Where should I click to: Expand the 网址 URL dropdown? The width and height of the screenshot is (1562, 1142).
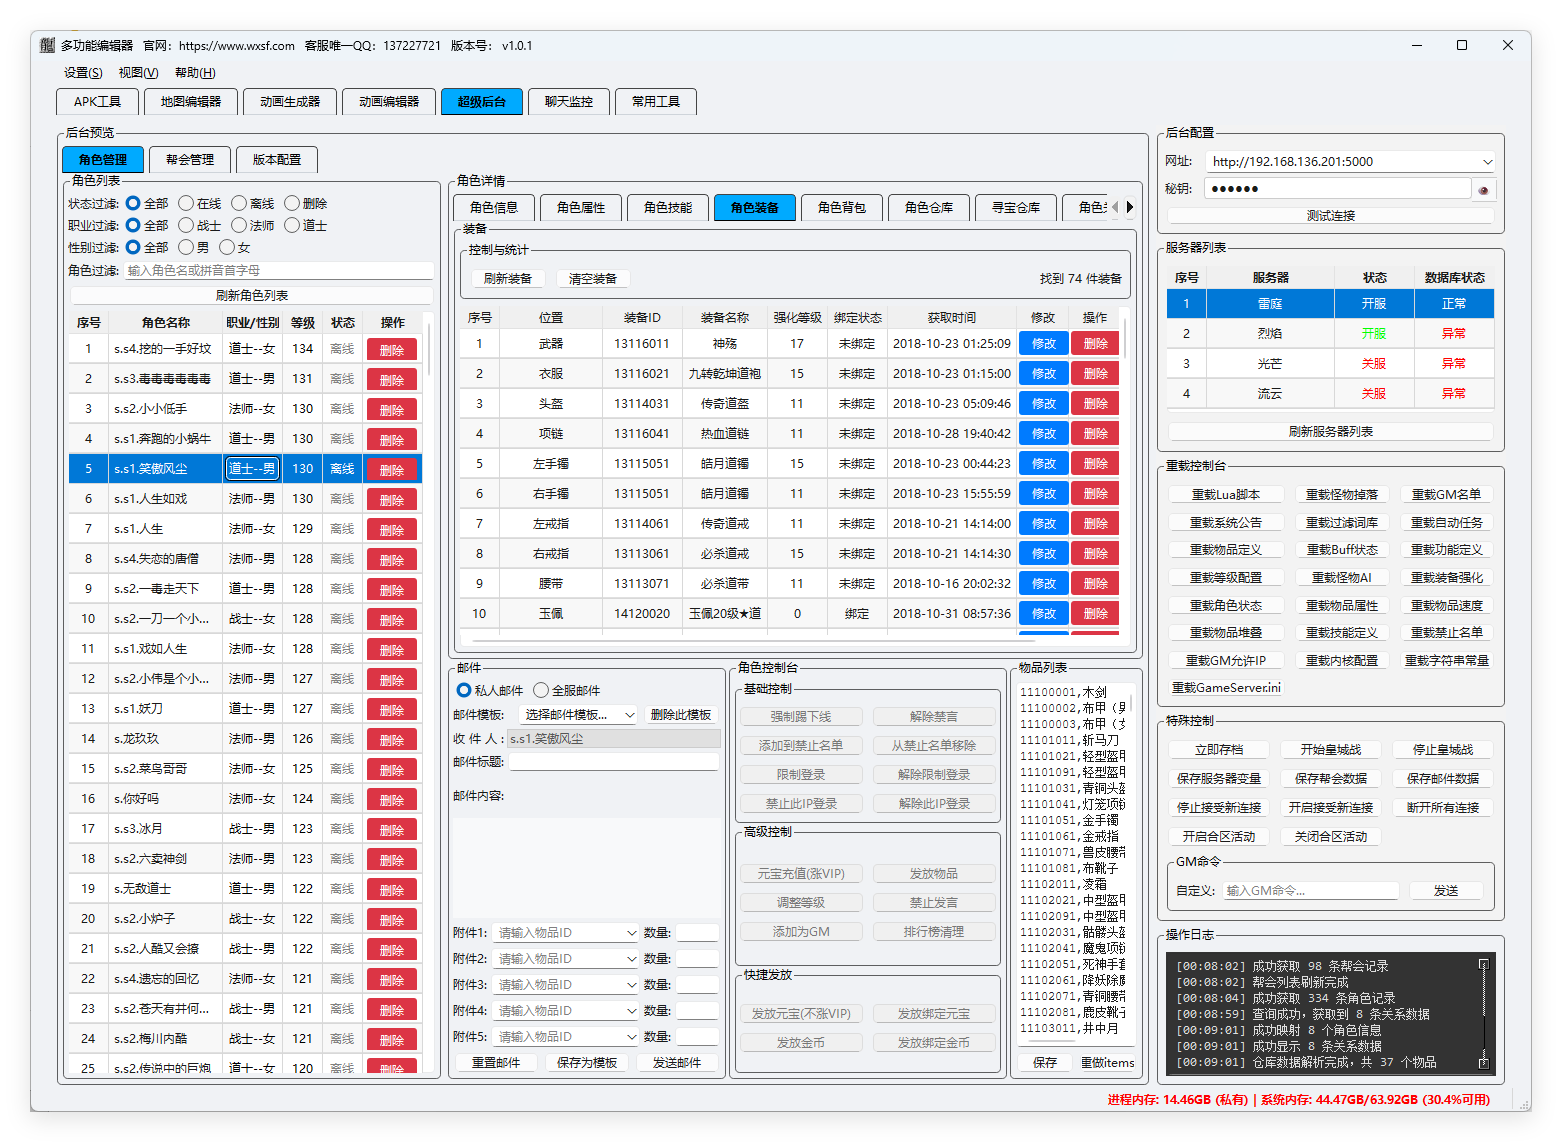click(x=1487, y=162)
